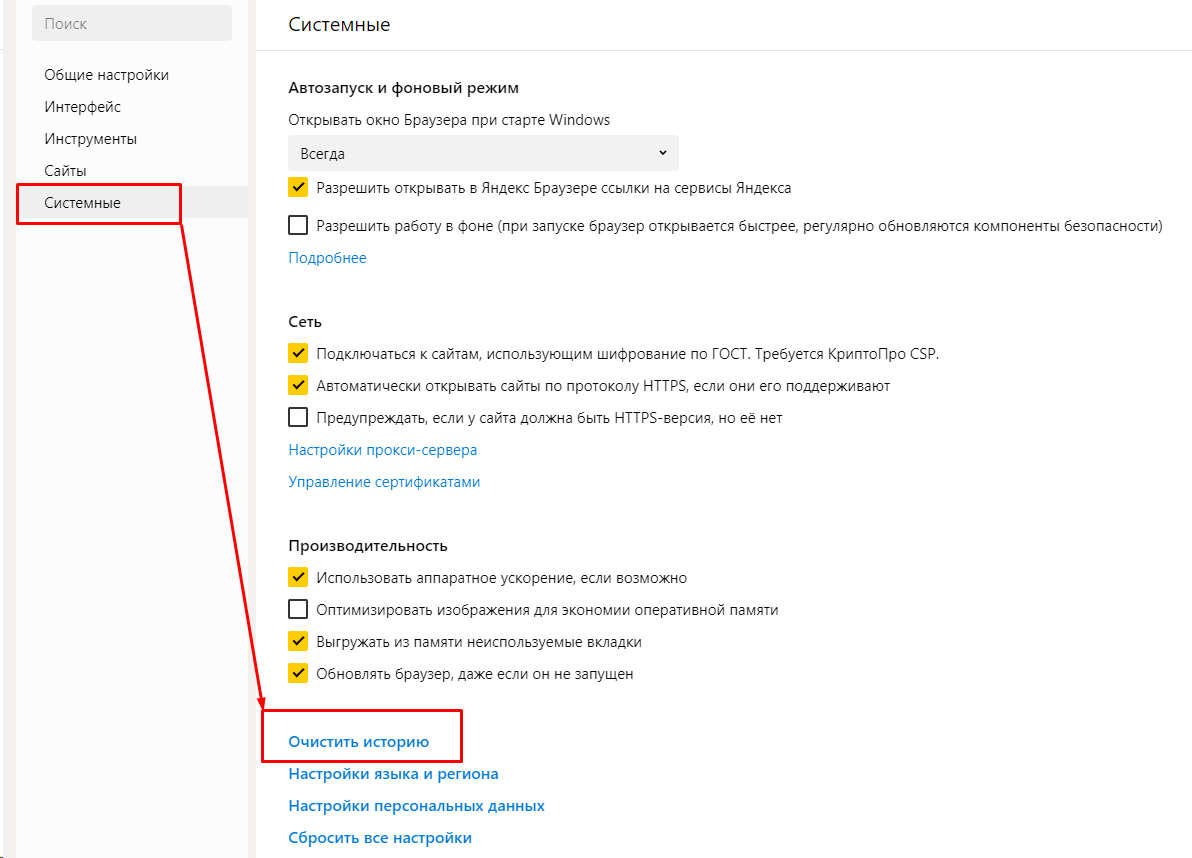Image resolution: width=1192 pixels, height=858 pixels.
Task: Uncheck unloading unused tabs from memory
Action: tap(298, 641)
